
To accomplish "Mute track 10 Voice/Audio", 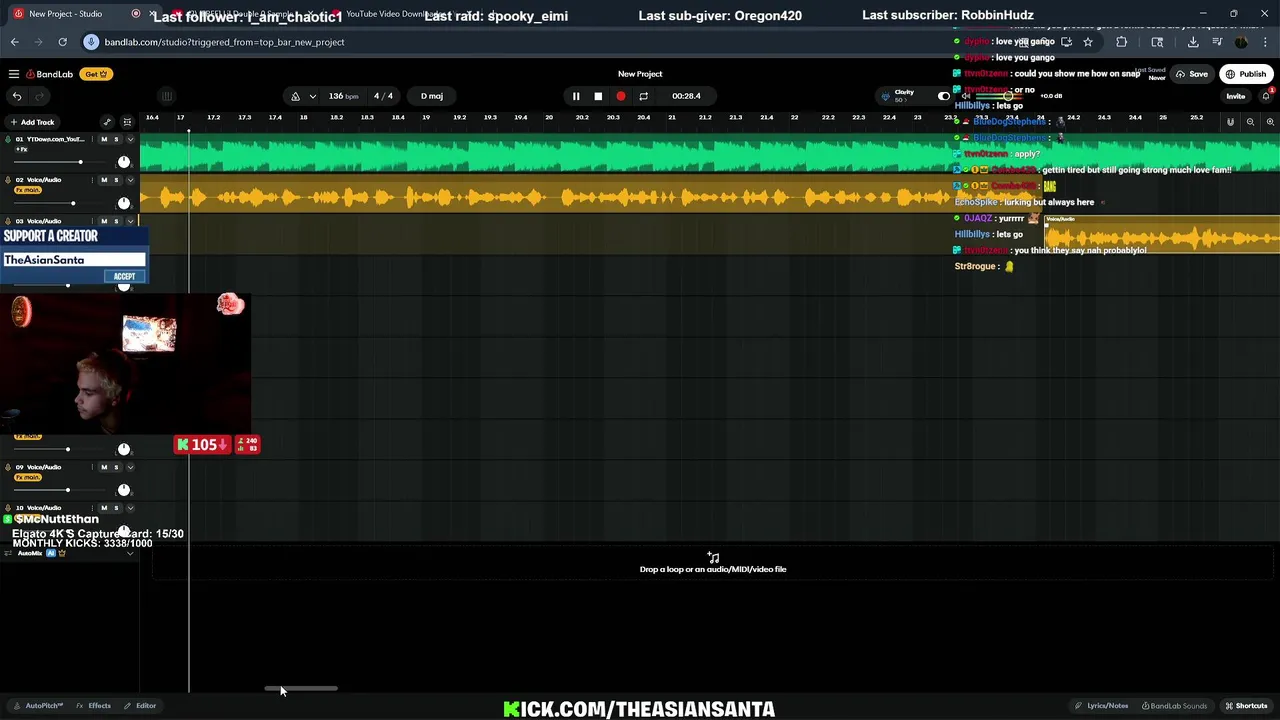I will click(104, 508).
